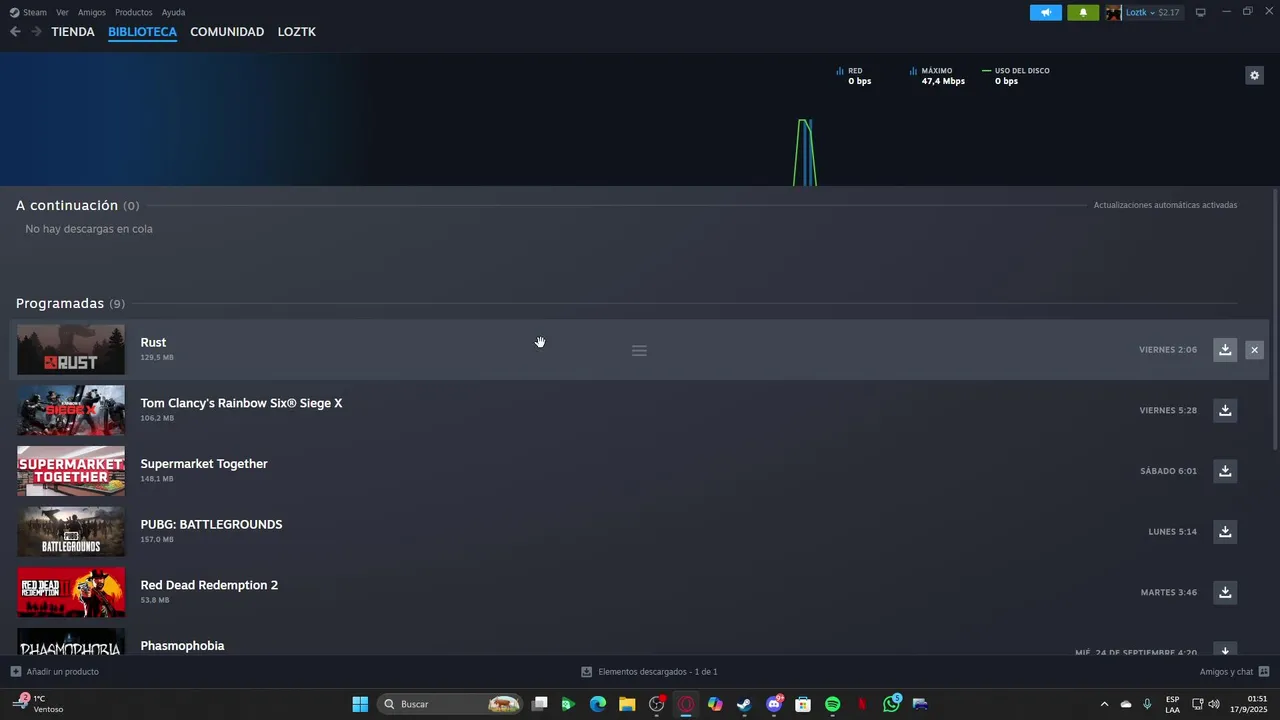Image resolution: width=1280 pixels, height=720 pixels.
Task: Open Discord from the taskbar
Action: tap(774, 704)
